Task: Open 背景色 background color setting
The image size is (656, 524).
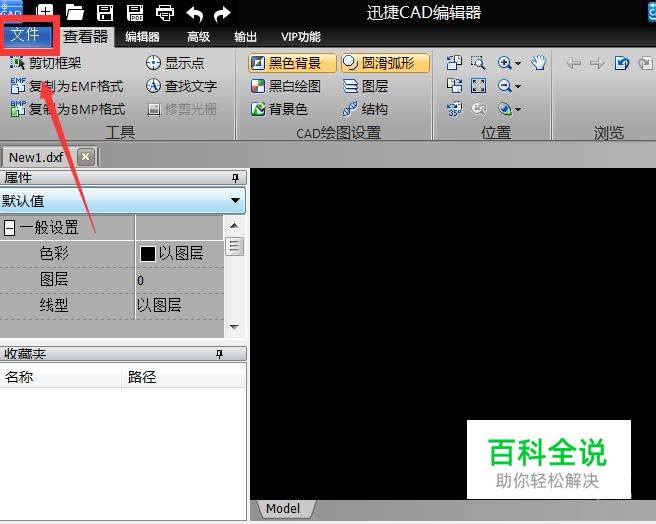Action: 279,109
